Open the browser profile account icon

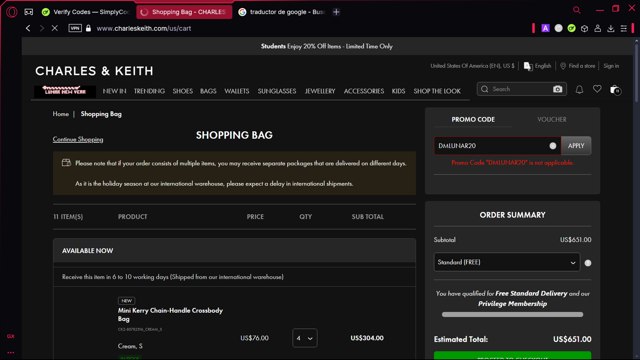coord(598,28)
